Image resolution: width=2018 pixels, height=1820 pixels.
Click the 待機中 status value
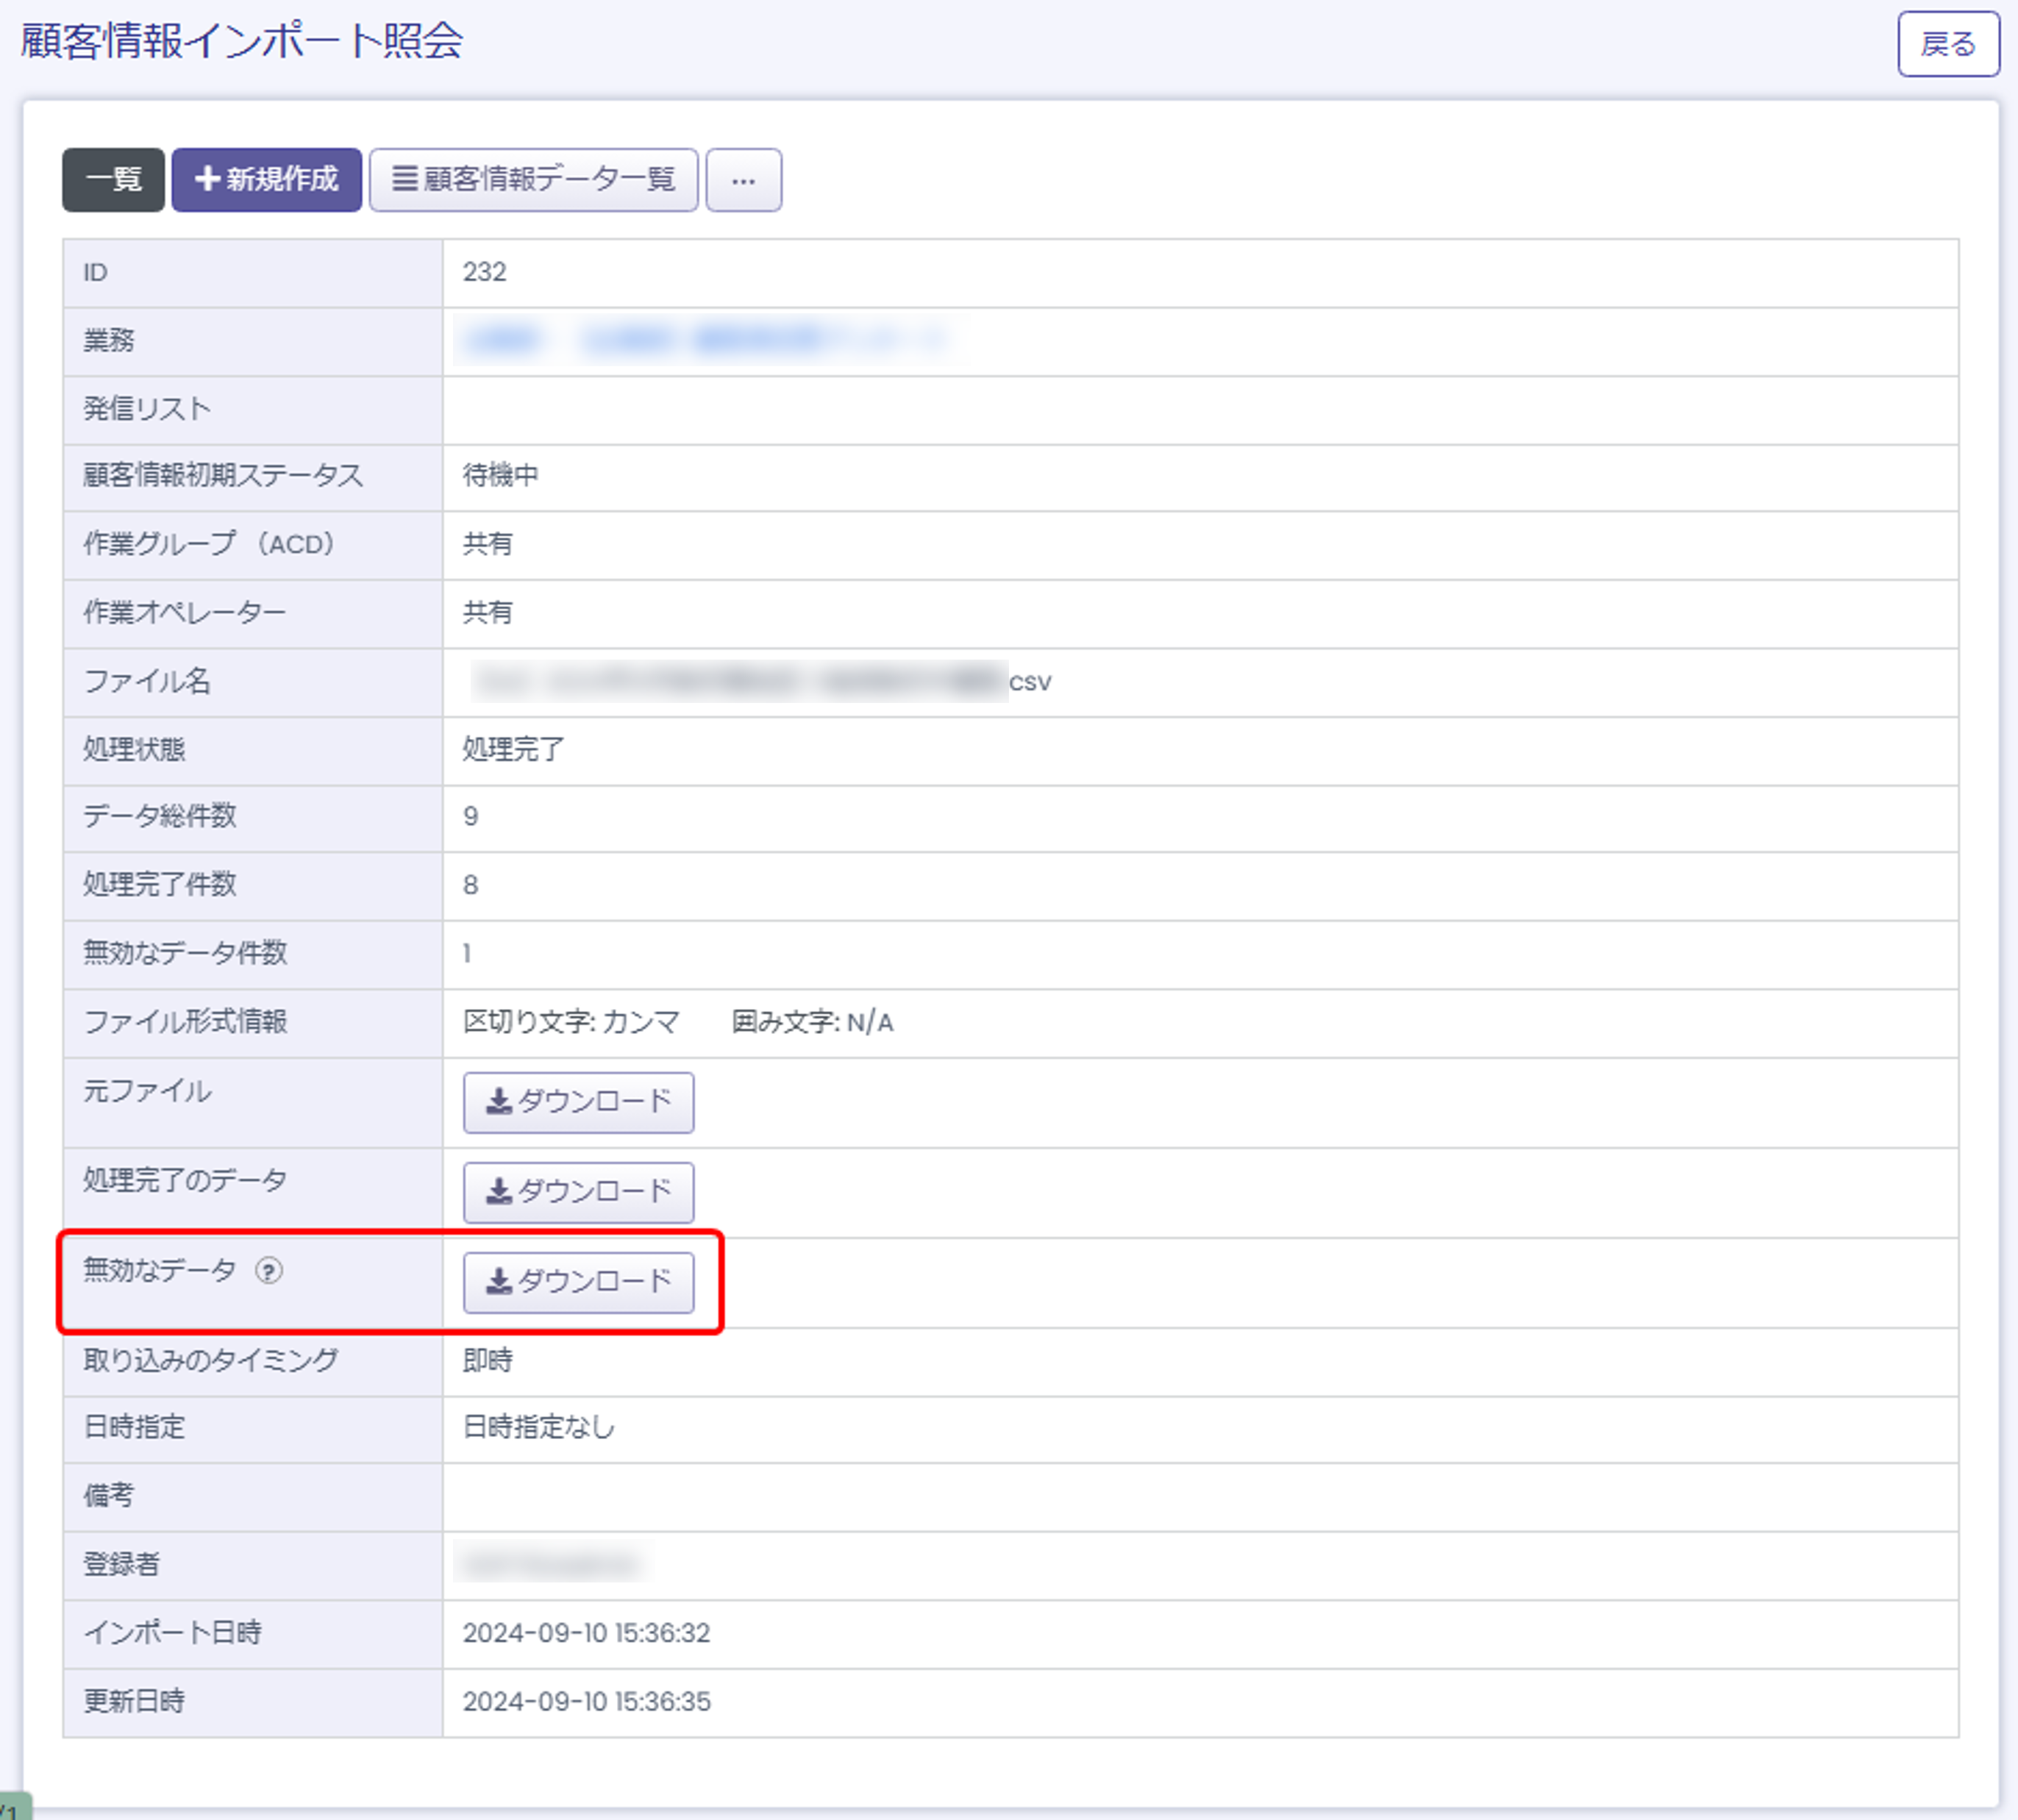(x=500, y=475)
